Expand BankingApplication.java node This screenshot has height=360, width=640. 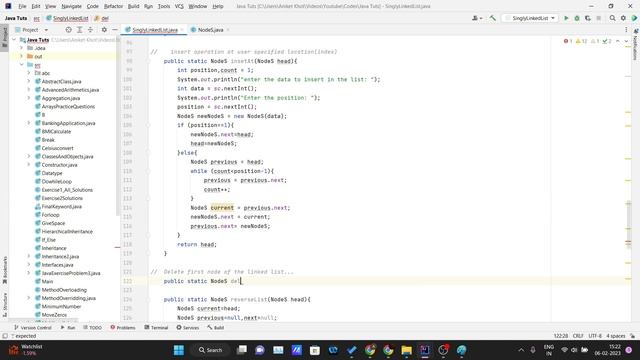click(x=29, y=123)
